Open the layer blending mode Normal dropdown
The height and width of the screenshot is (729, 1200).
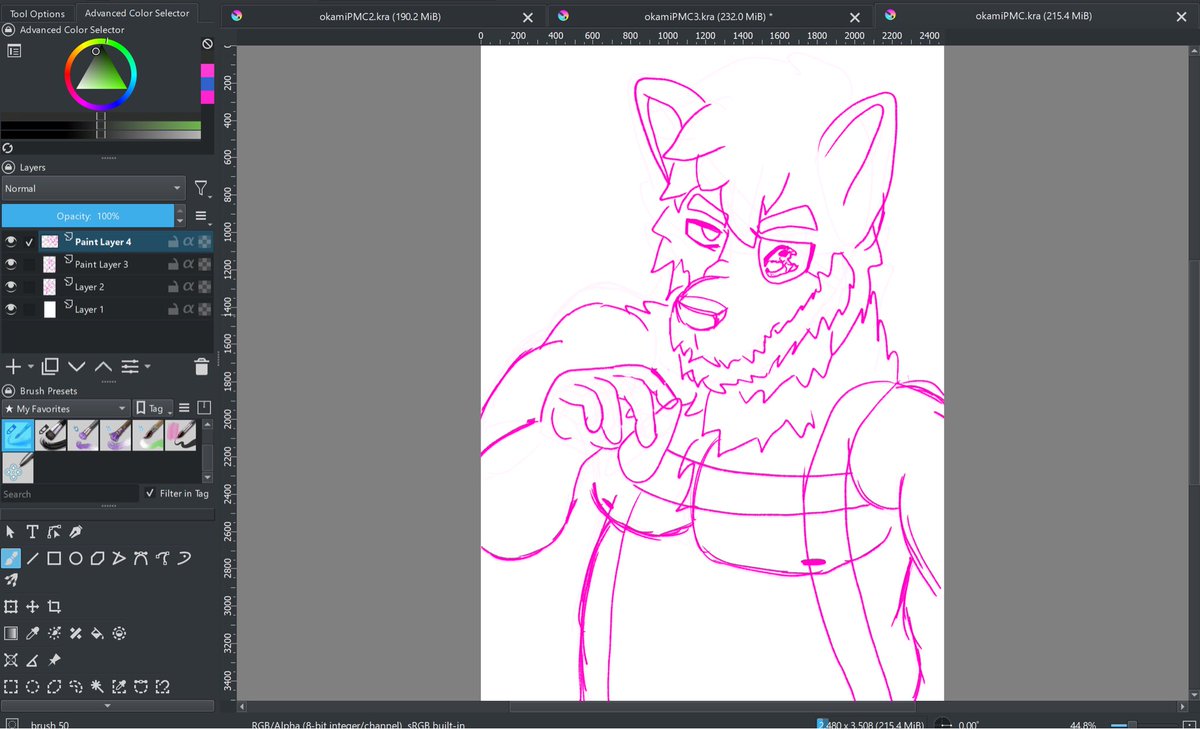pos(93,188)
